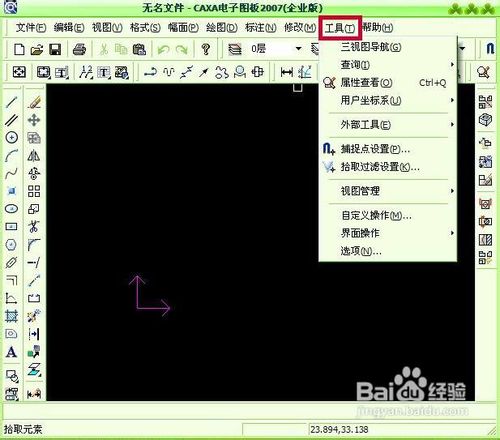This screenshot has height=440, width=500.
Task: Expand the 视图管理 submenu
Action: click(388, 191)
